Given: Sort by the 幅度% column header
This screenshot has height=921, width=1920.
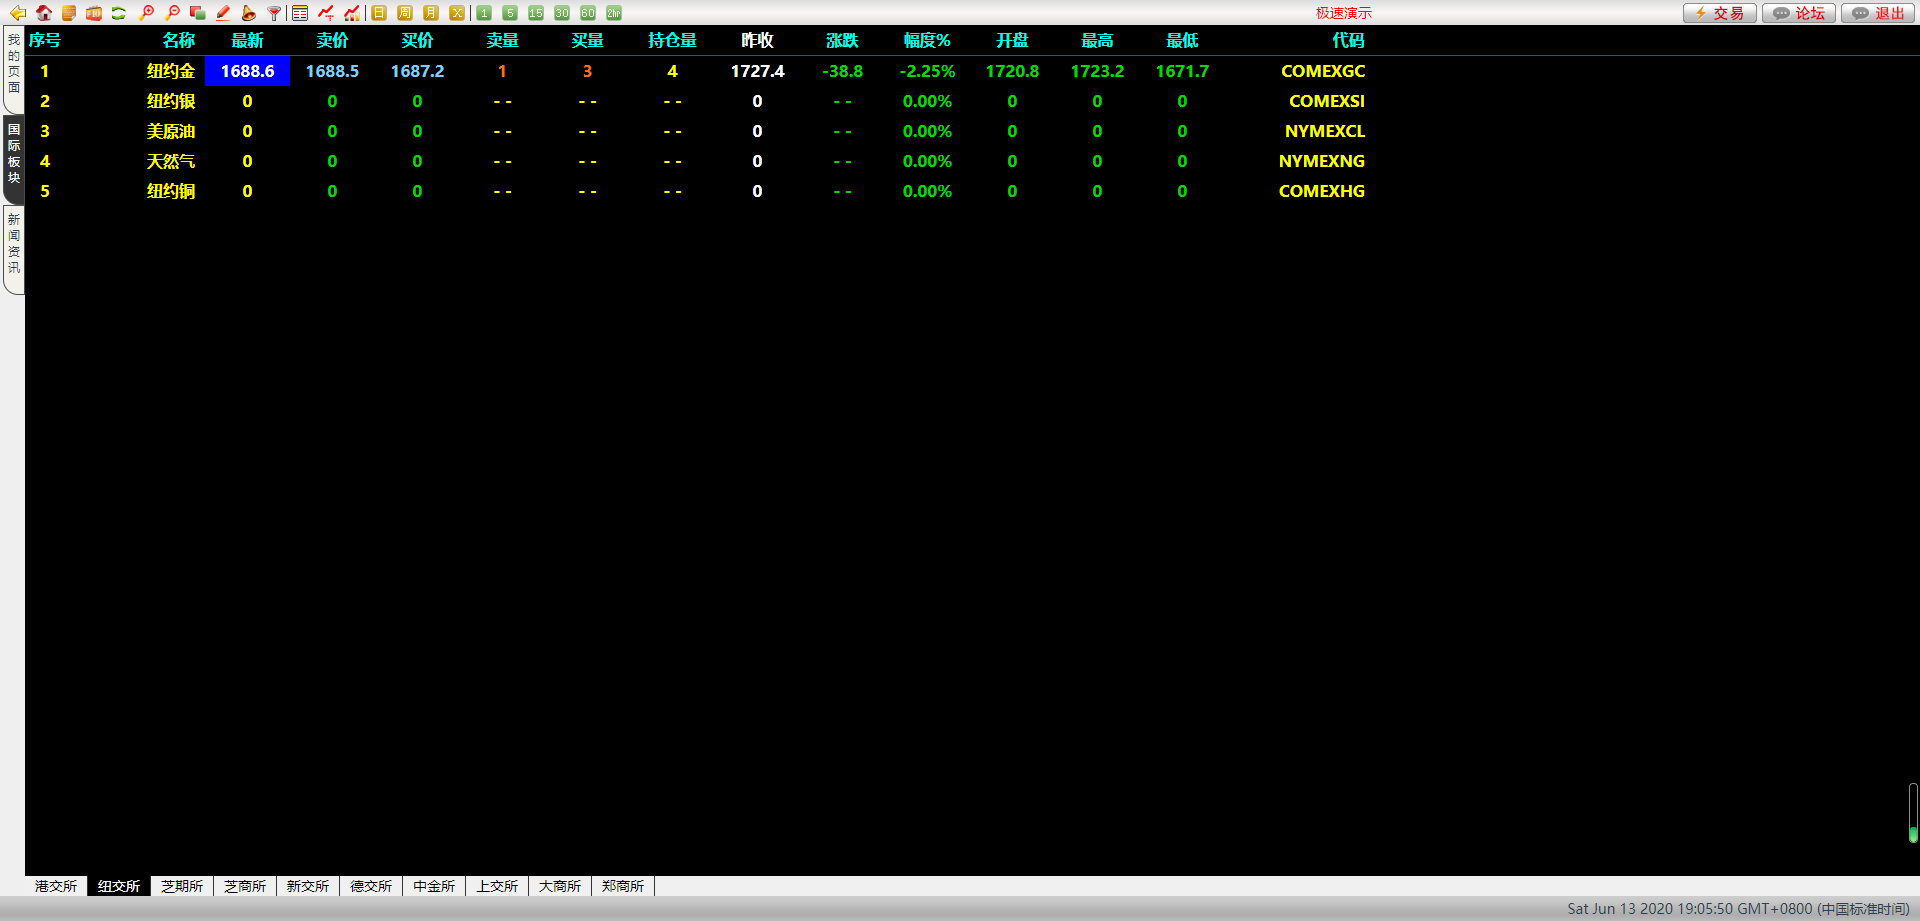Looking at the screenshot, I should click(x=927, y=40).
